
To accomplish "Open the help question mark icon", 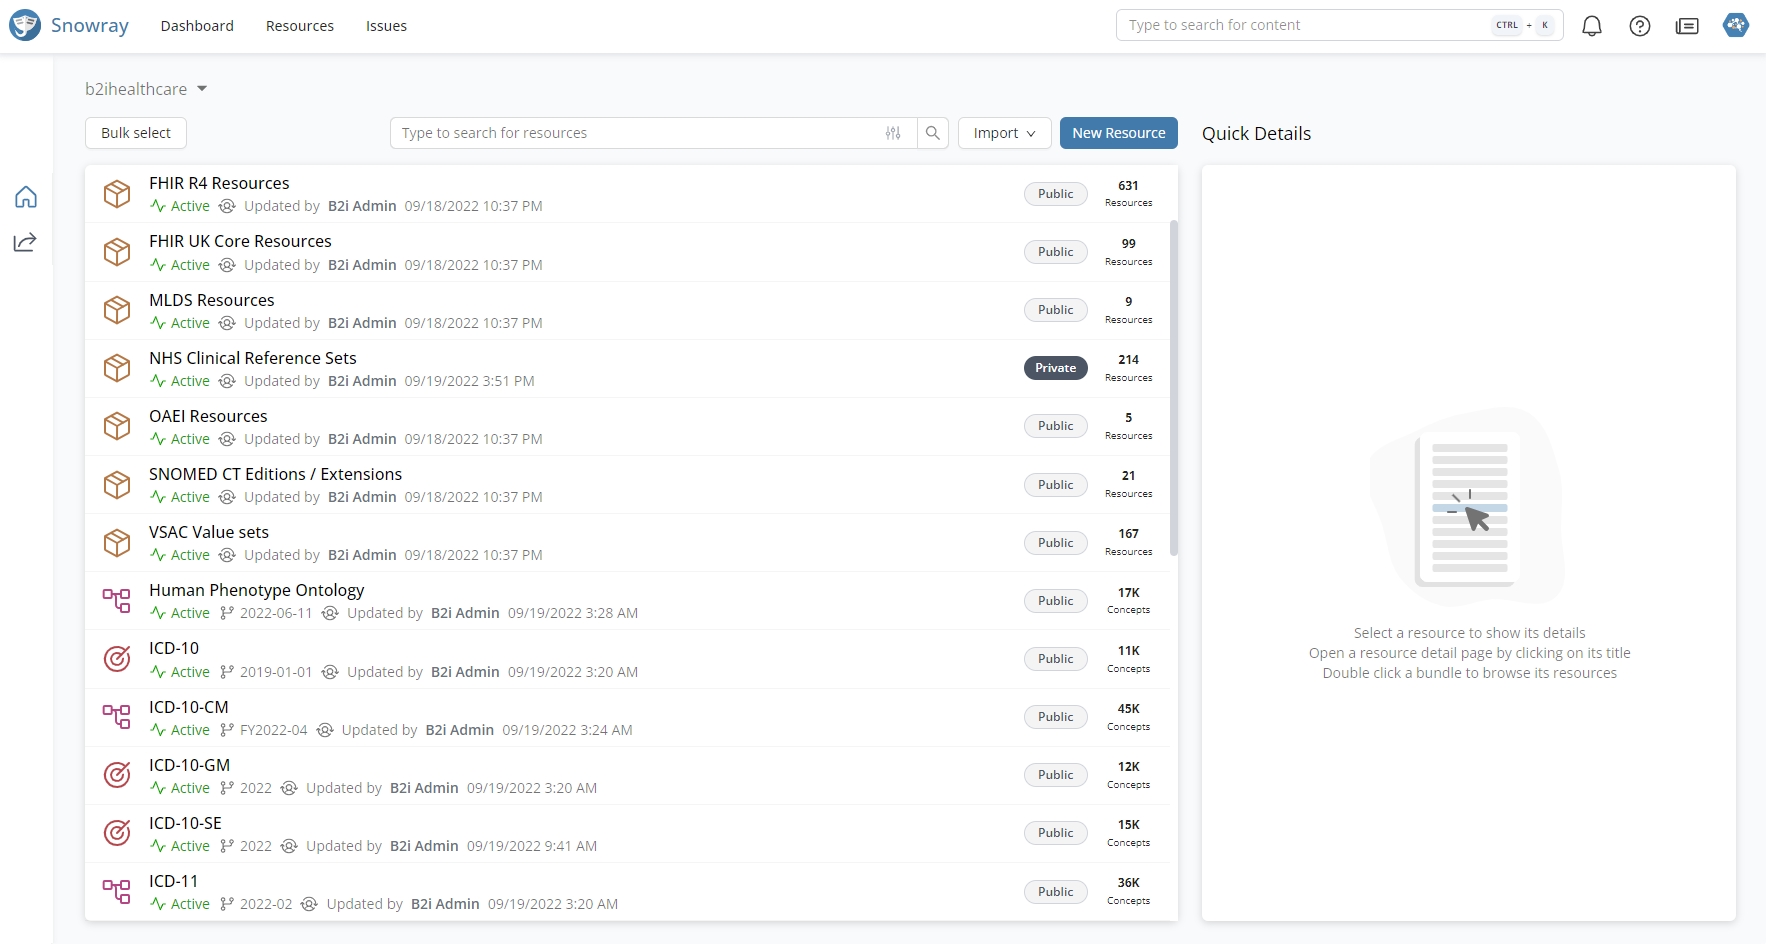I will 1639,26.
